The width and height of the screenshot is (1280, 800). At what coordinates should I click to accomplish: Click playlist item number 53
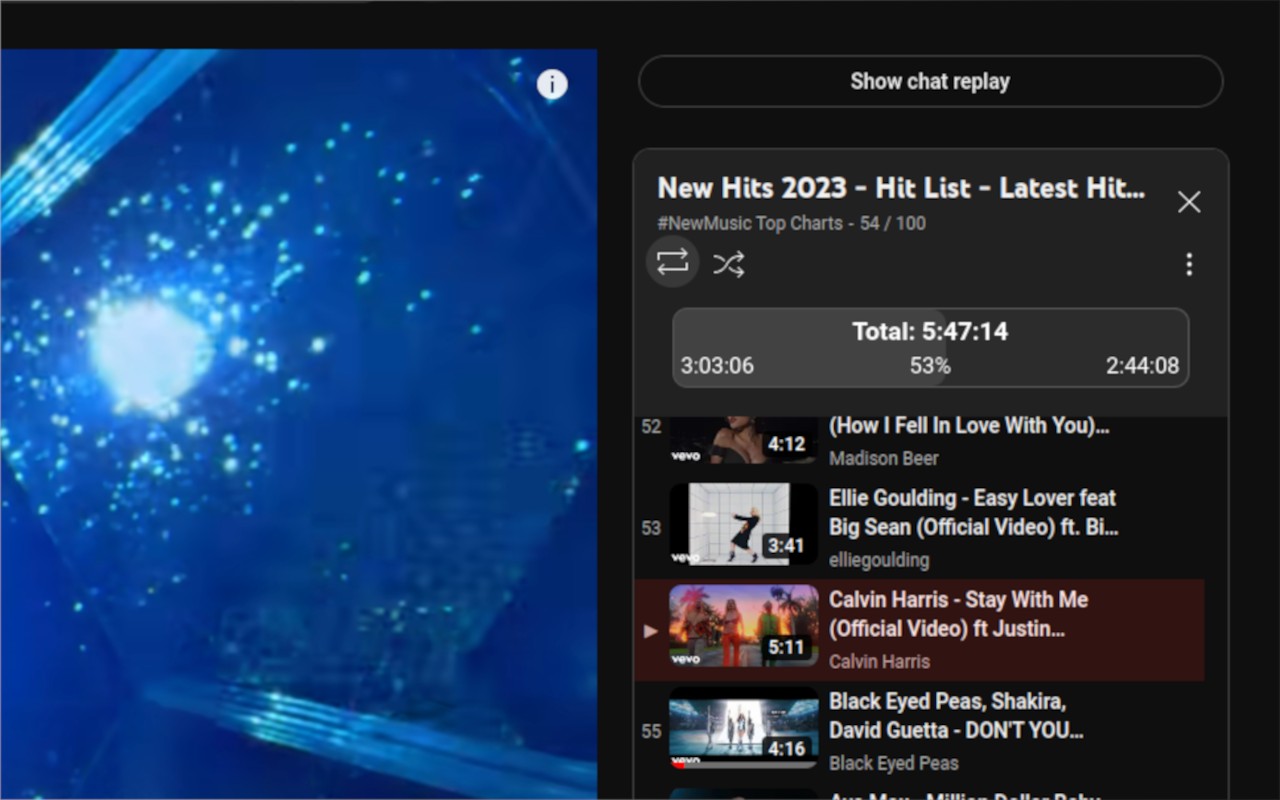(x=651, y=528)
